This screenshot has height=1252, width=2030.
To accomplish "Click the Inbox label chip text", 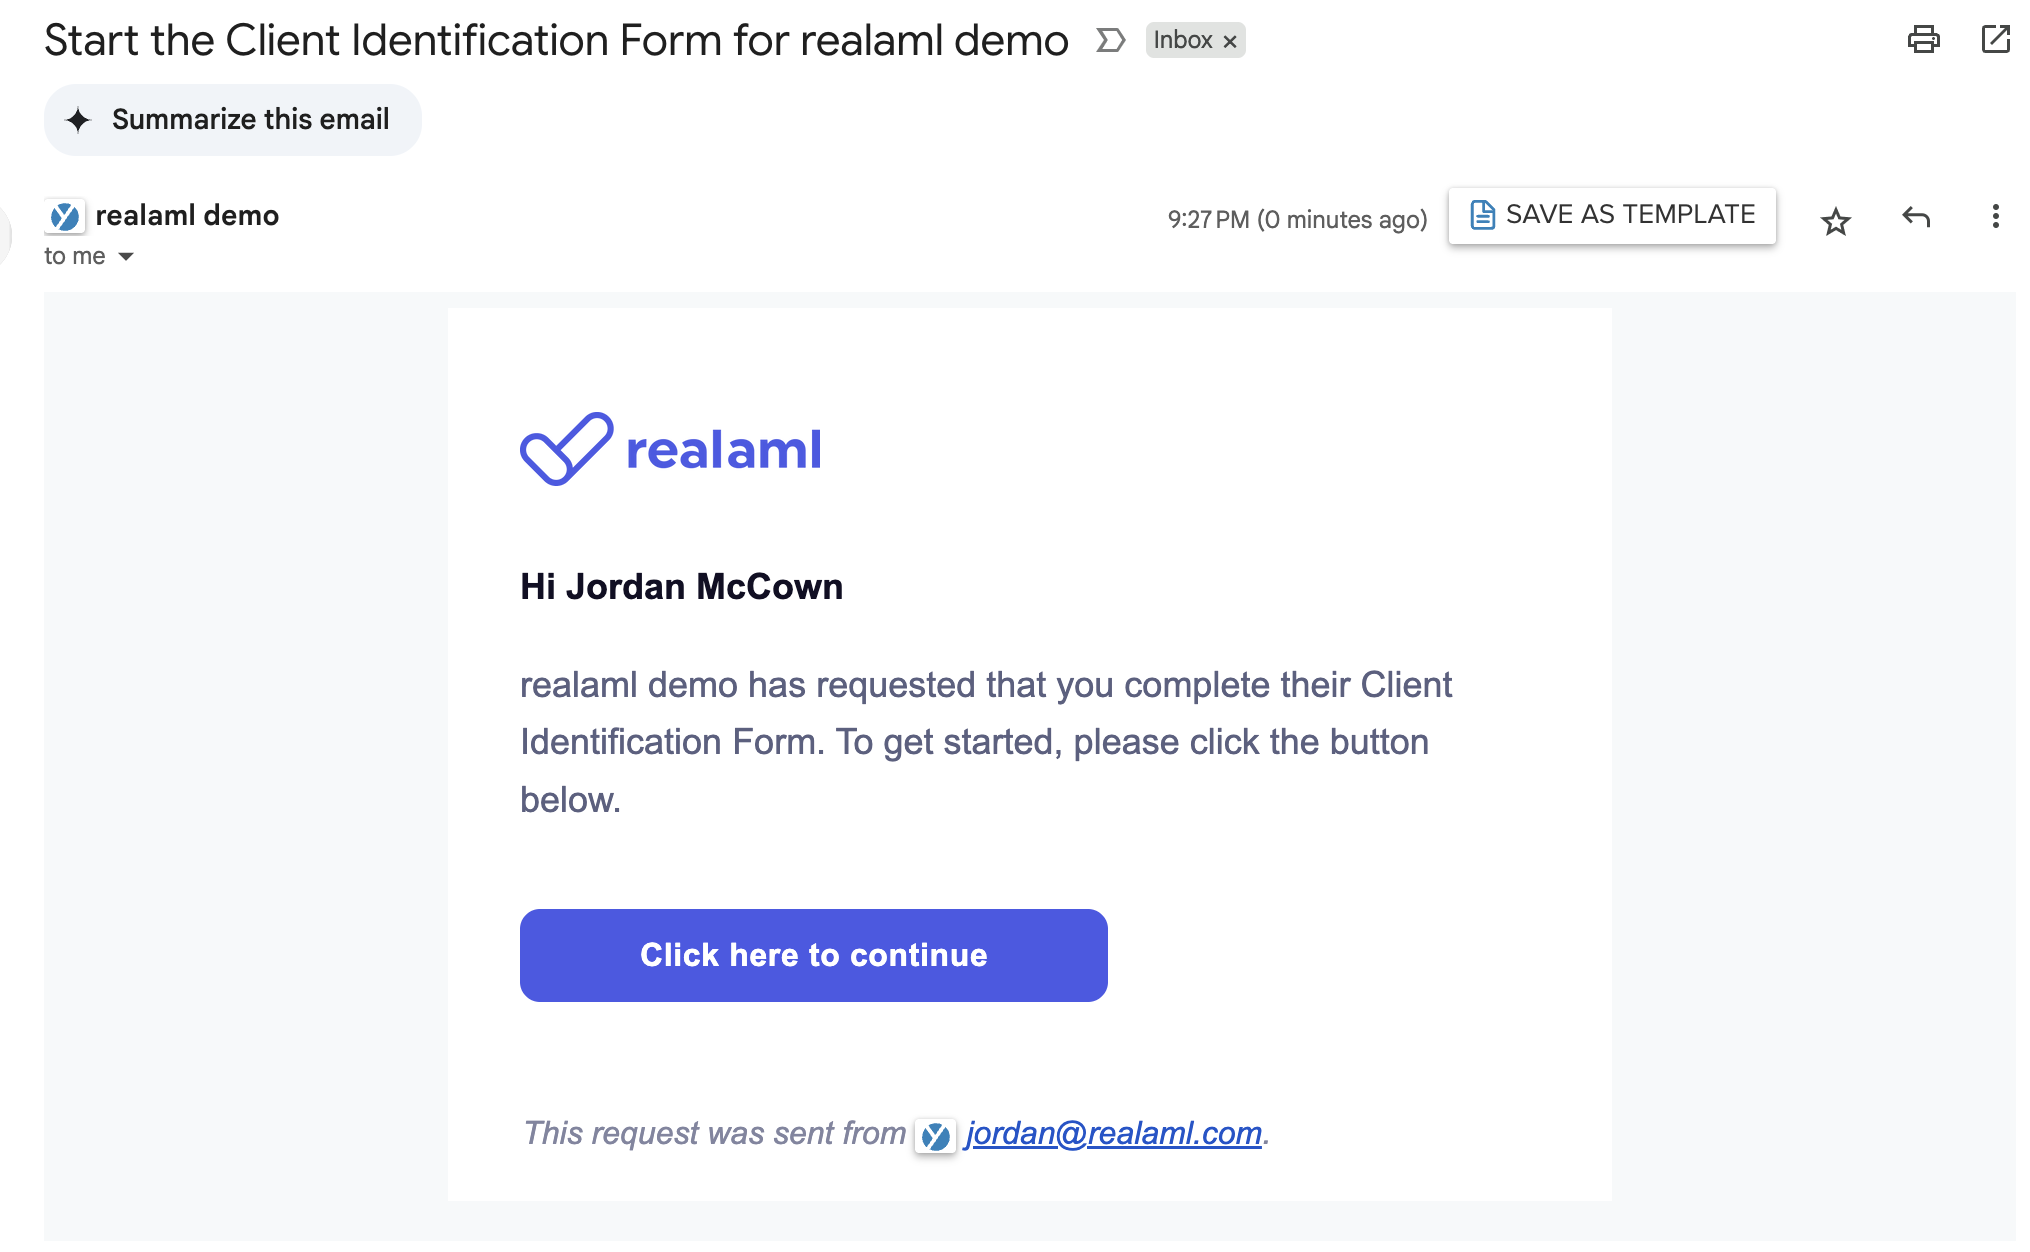I will coord(1182,40).
